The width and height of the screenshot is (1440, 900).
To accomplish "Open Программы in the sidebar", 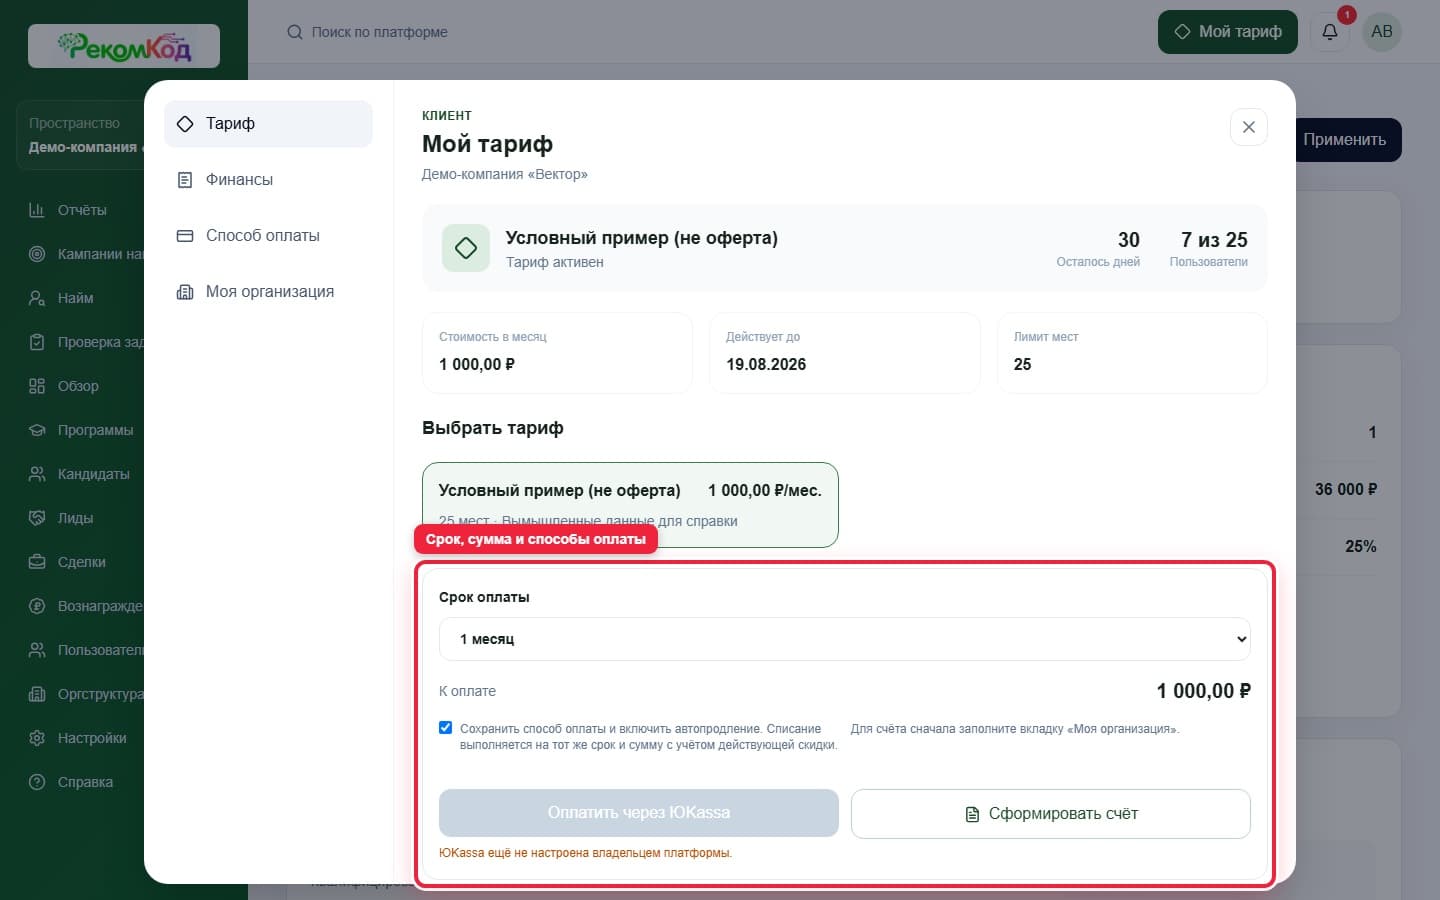I will coord(95,430).
